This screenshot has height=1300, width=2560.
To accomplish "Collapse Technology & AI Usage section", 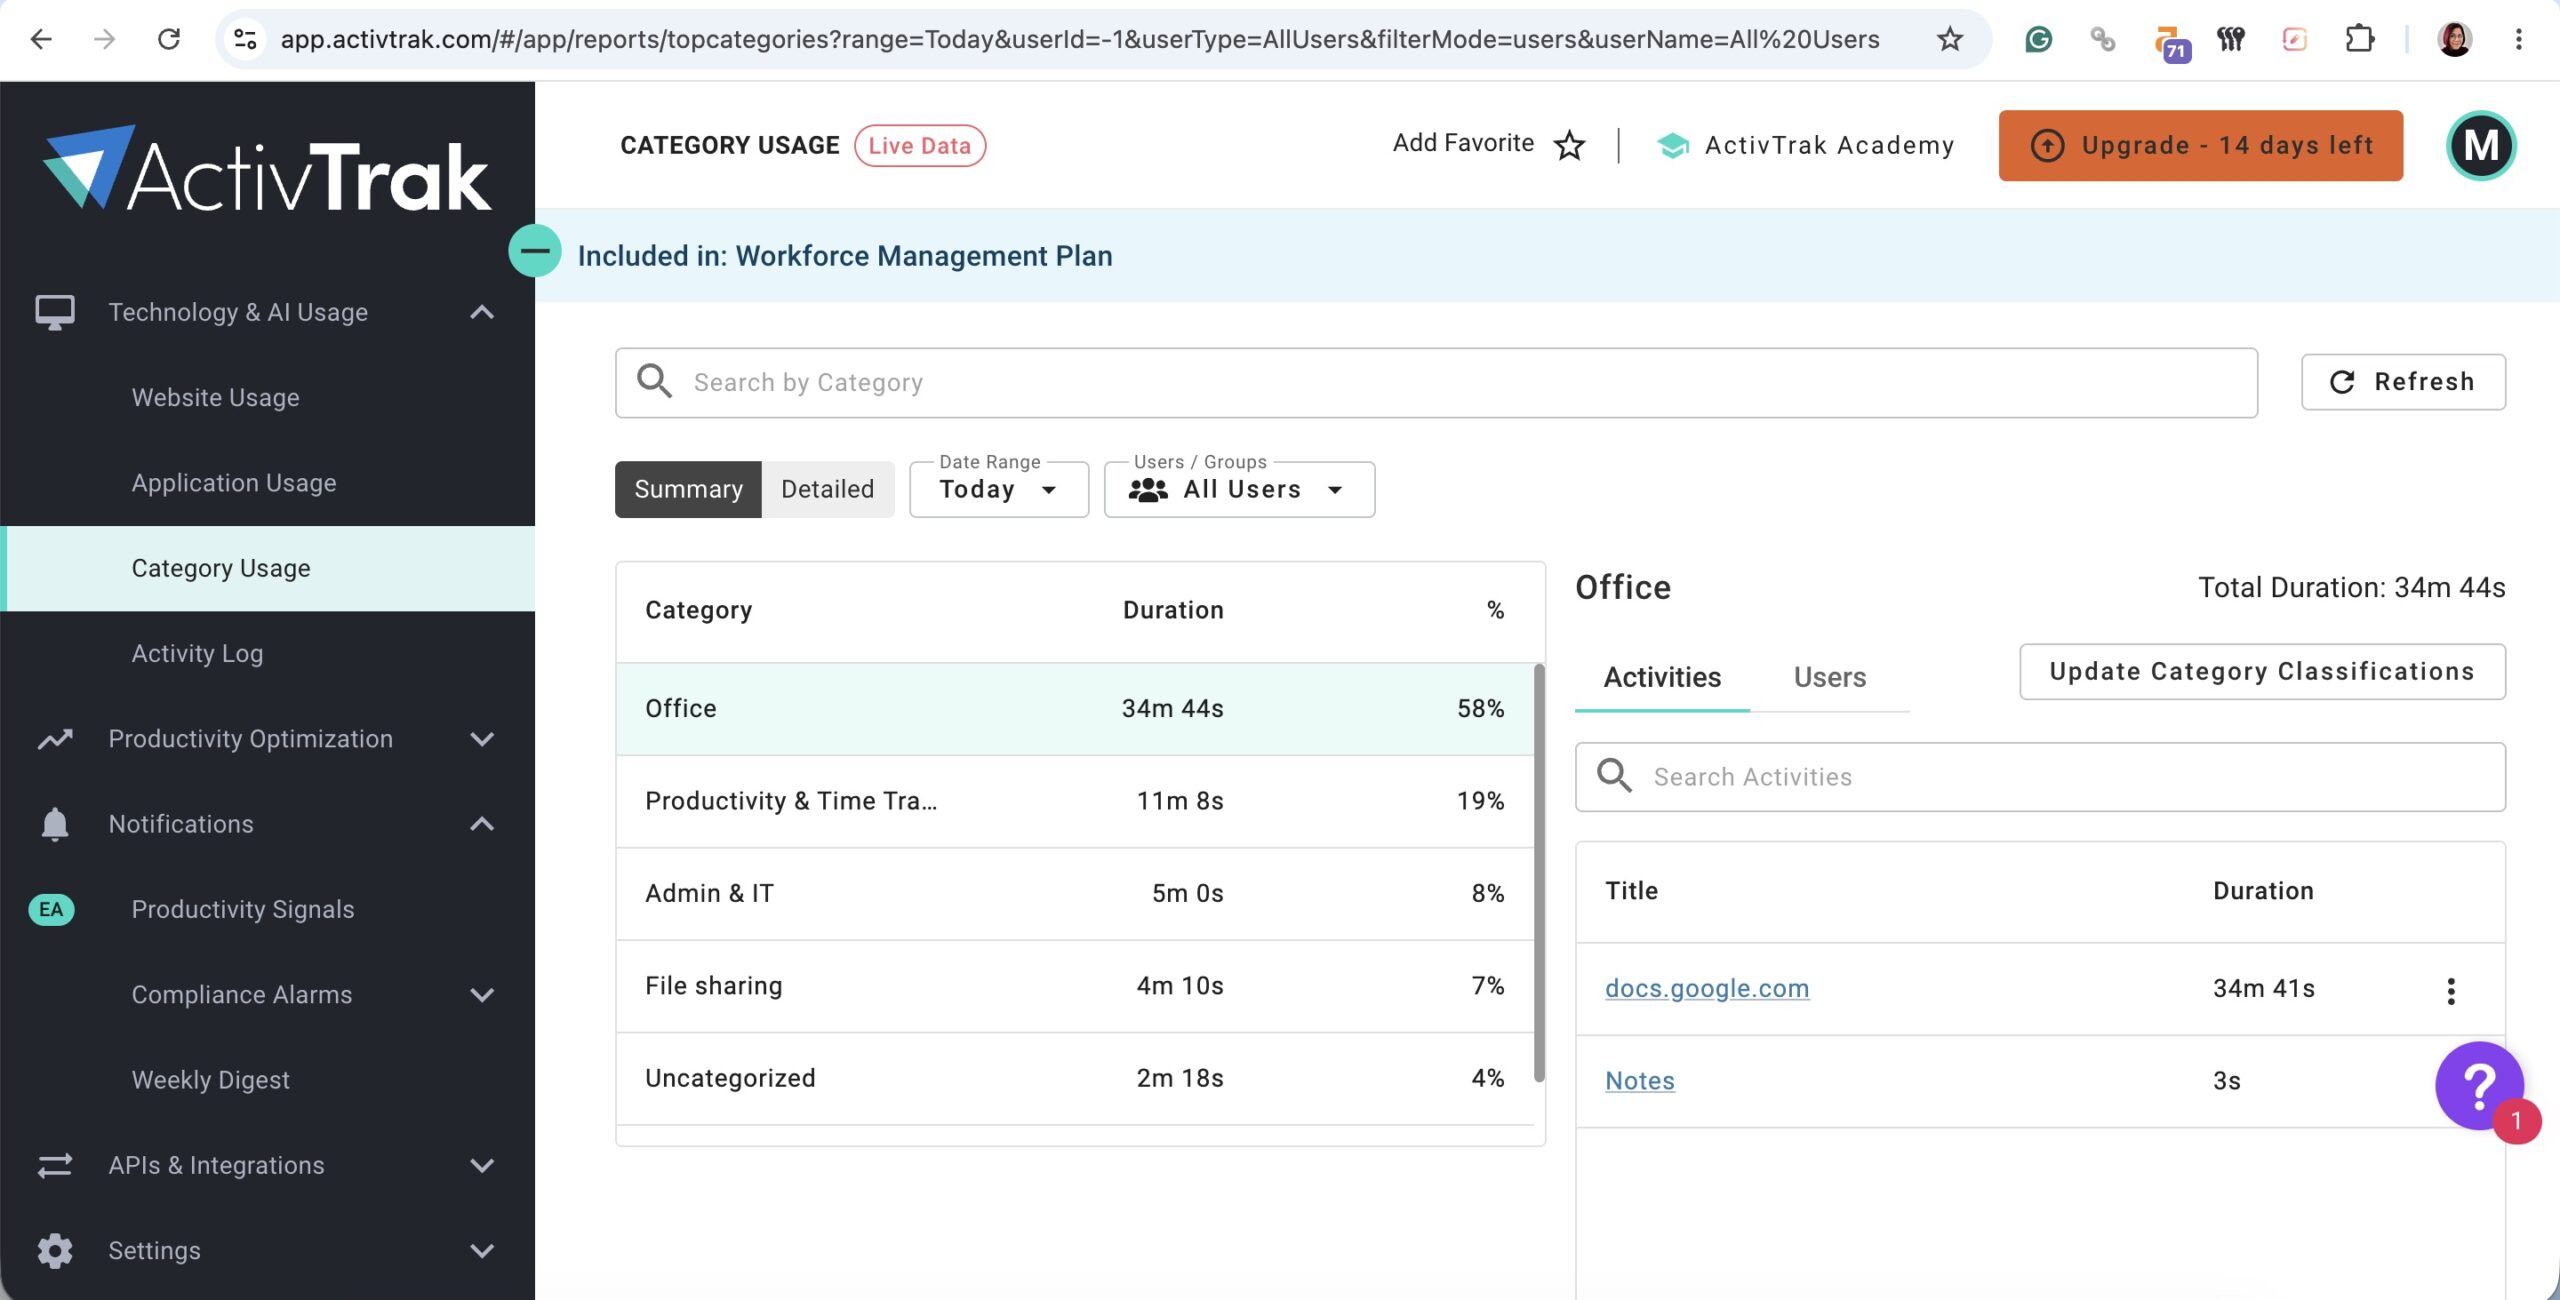I will coord(482,312).
